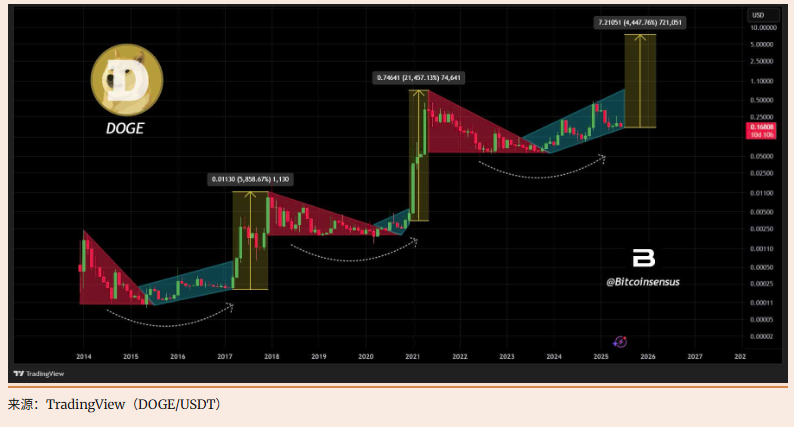Click the caption 来源：TradingView（DOGE/USDT）
This screenshot has width=794, height=427.
coord(115,405)
